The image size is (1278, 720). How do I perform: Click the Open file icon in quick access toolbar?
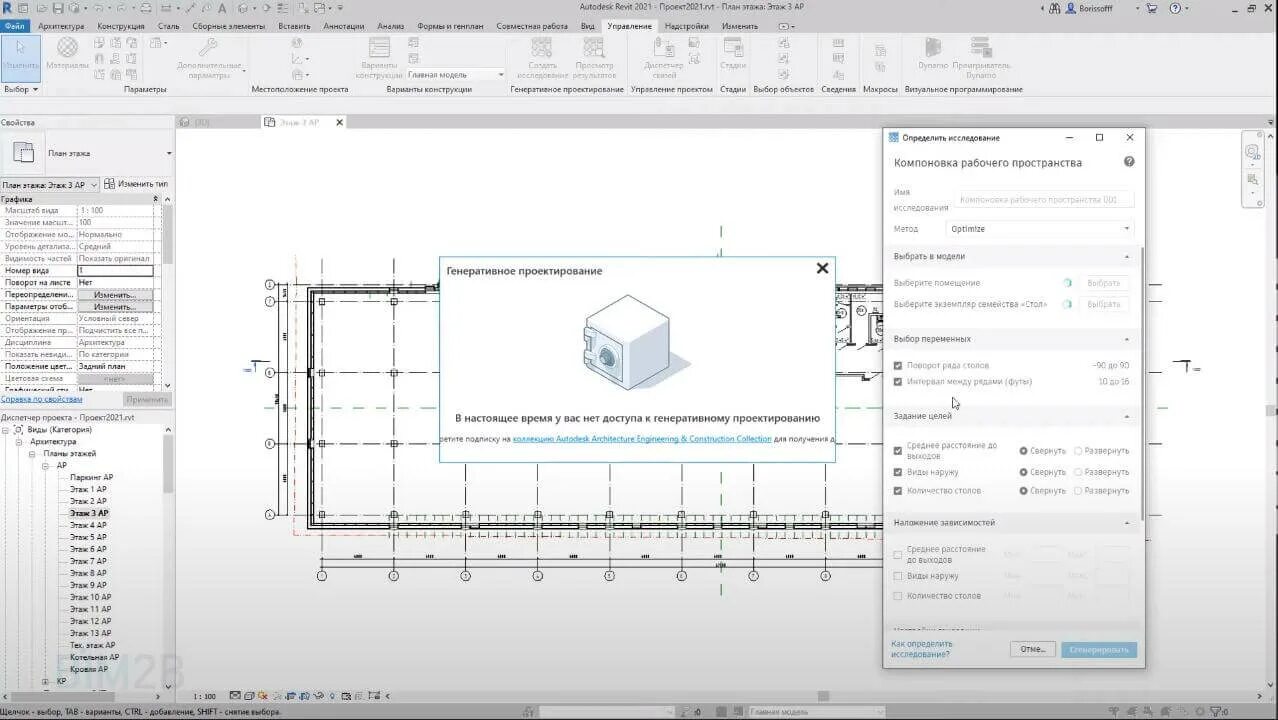(41, 8)
